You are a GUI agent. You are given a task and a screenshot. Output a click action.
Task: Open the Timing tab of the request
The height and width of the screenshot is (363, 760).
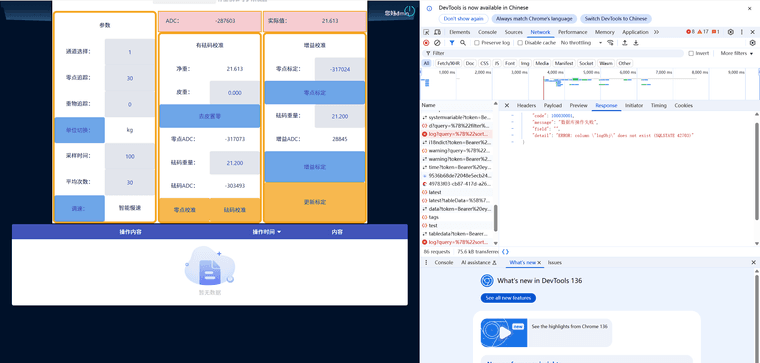pos(659,105)
